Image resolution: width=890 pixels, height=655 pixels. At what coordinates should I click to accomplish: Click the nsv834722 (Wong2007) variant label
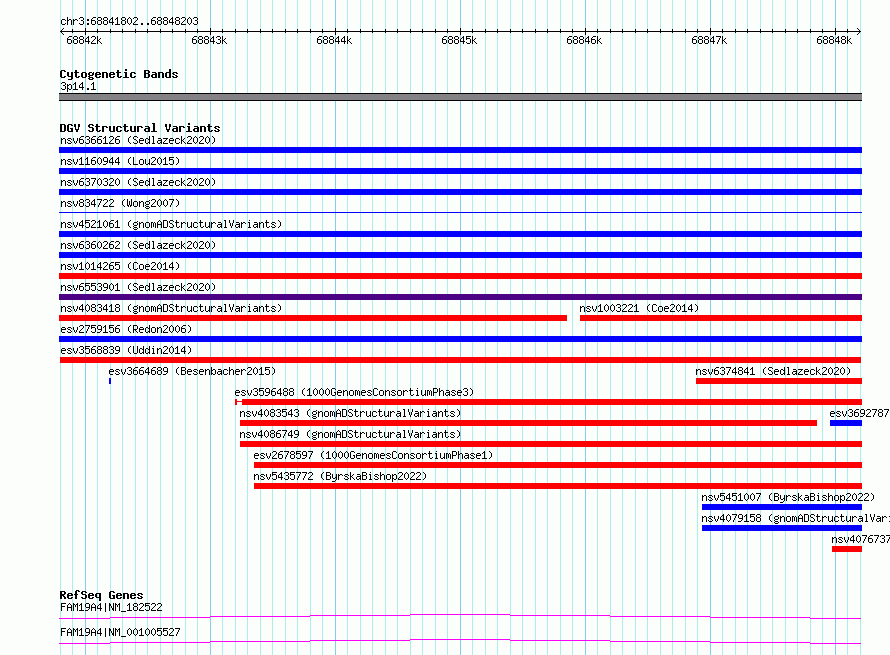(x=120, y=203)
